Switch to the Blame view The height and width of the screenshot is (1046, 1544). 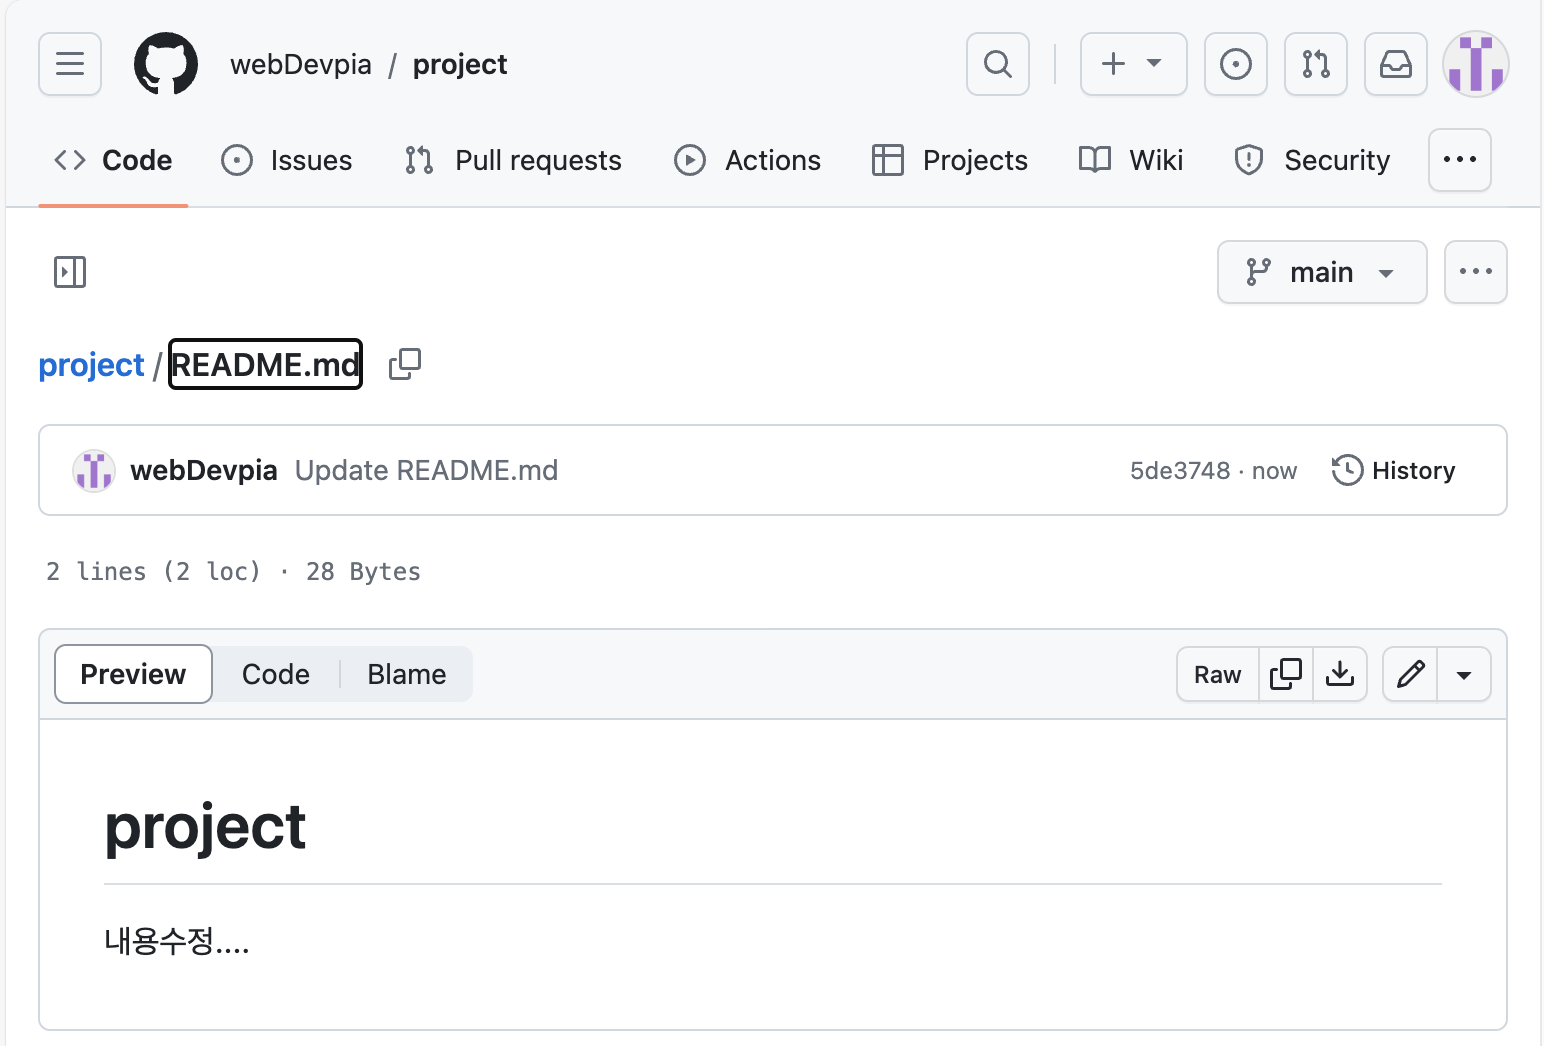point(406,674)
